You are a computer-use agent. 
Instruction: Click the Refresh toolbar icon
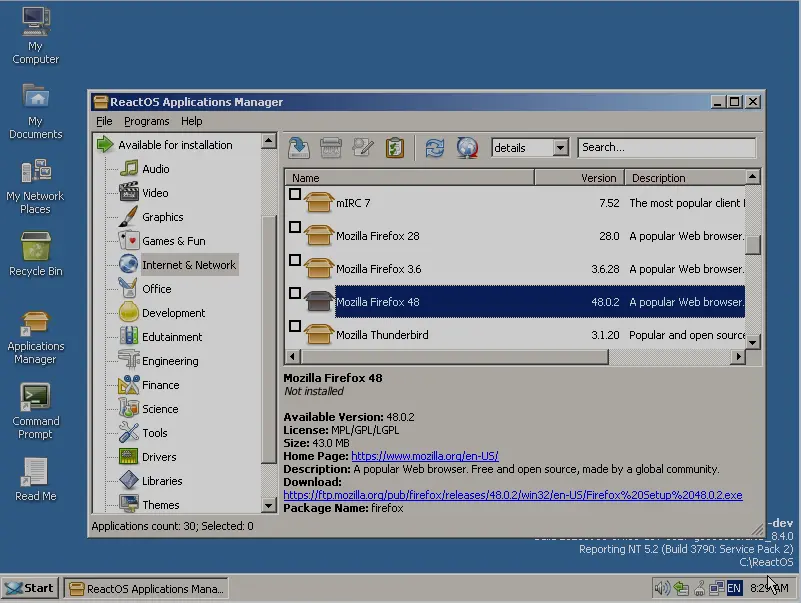pyautogui.click(x=435, y=148)
